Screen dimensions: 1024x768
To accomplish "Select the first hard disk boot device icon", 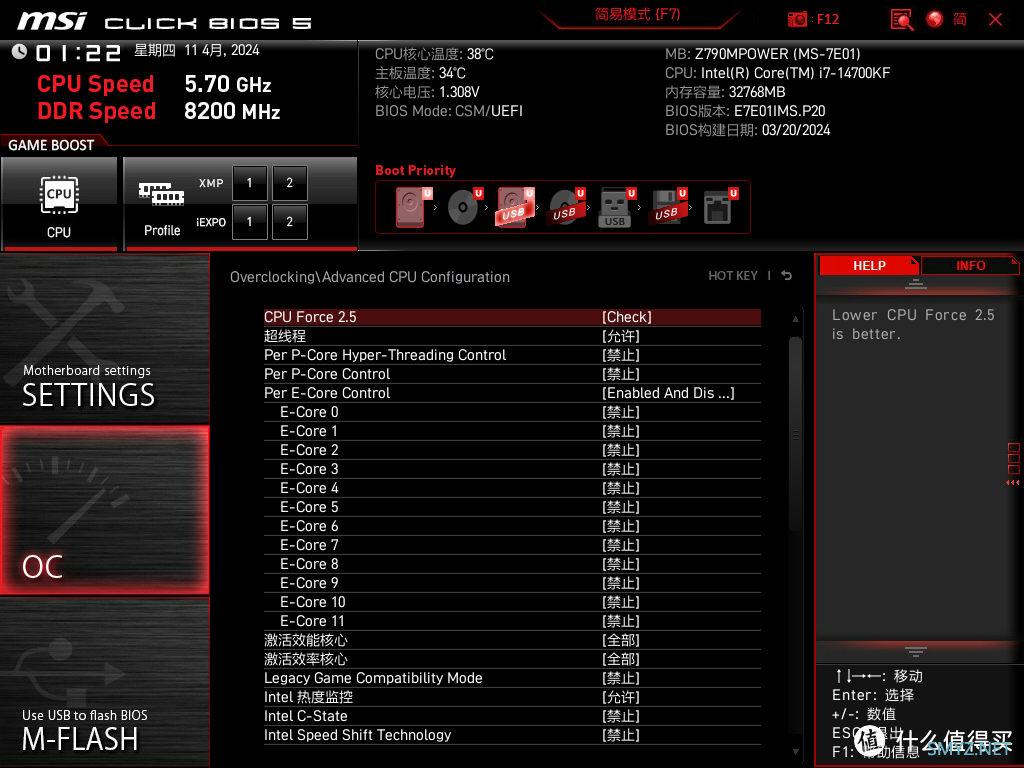I will (x=411, y=207).
